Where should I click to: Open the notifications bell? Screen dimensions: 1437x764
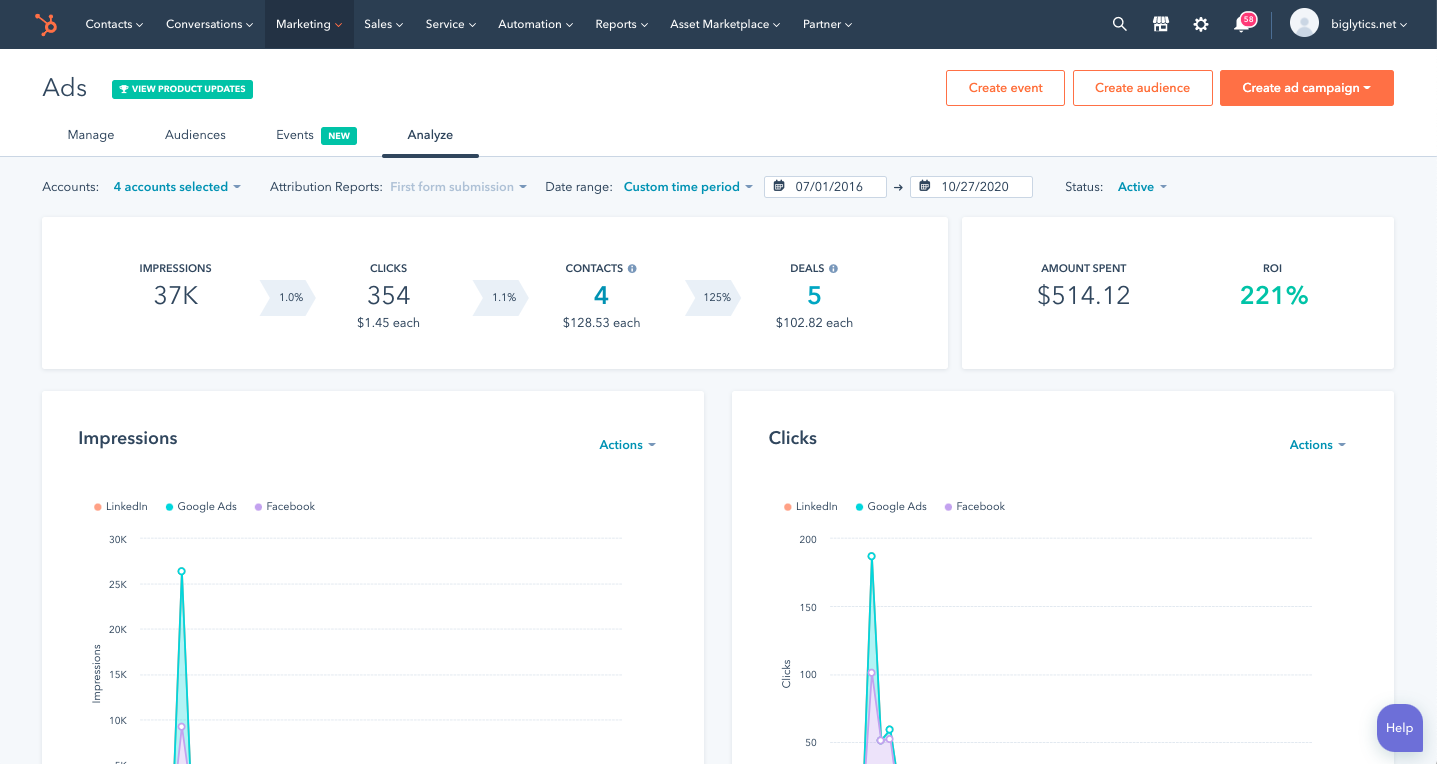[1242, 24]
